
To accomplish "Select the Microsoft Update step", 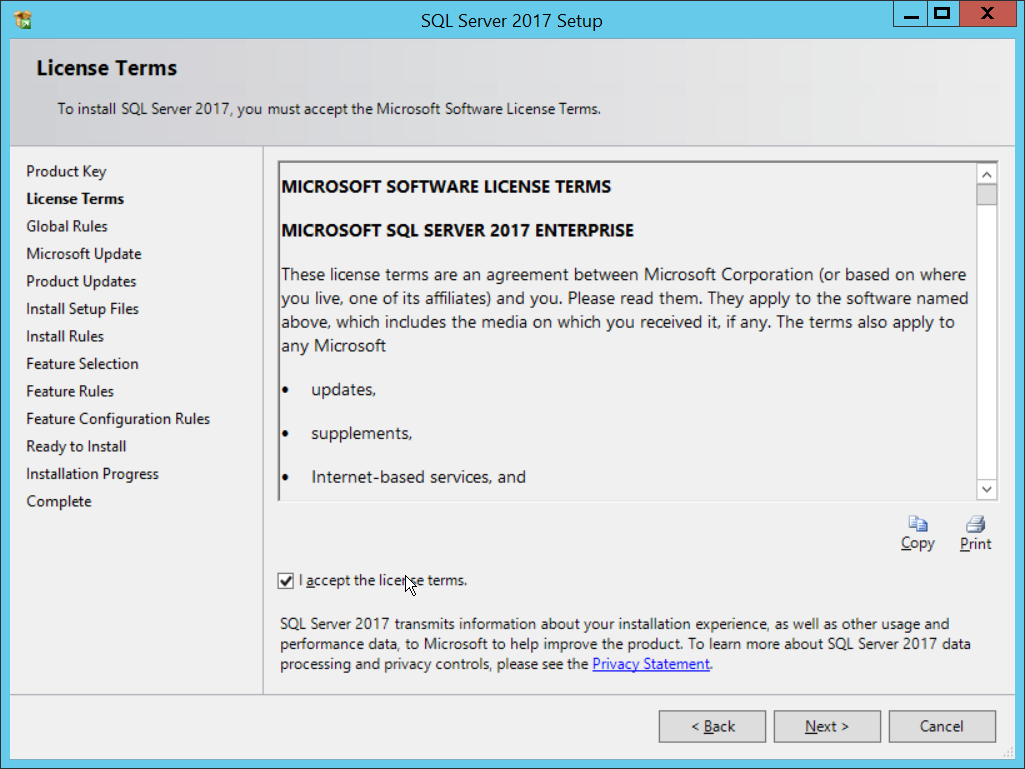I will point(84,254).
